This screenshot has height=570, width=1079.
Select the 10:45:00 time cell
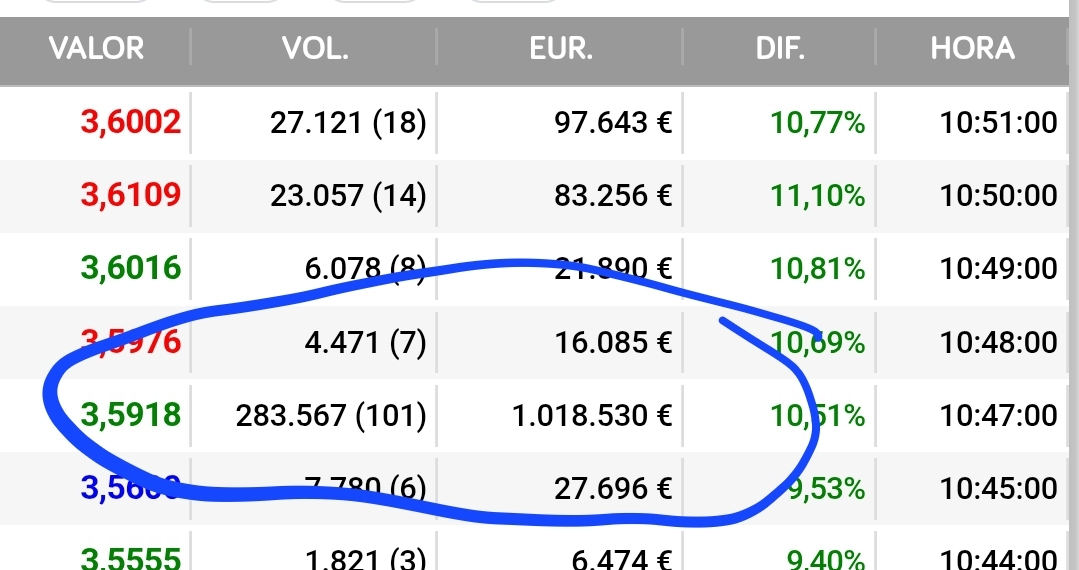[x=998, y=489]
